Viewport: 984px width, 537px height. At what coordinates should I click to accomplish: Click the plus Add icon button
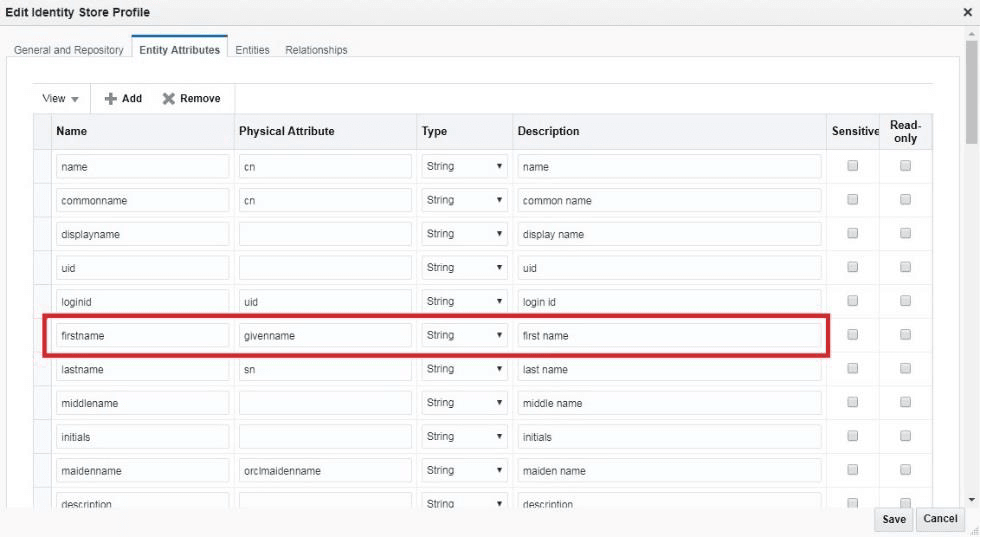(123, 98)
